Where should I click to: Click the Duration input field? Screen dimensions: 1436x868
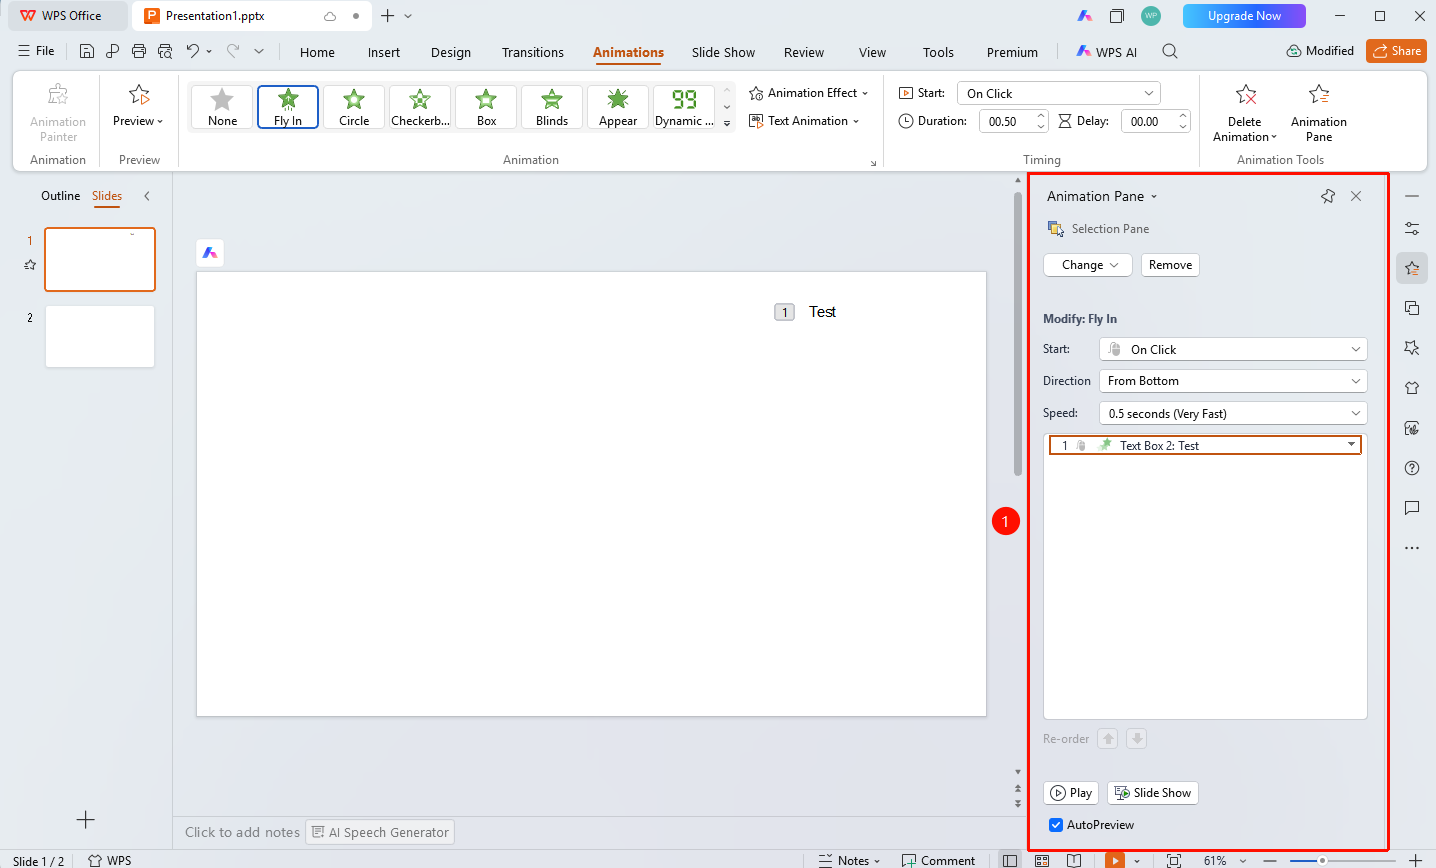[x=1006, y=121]
